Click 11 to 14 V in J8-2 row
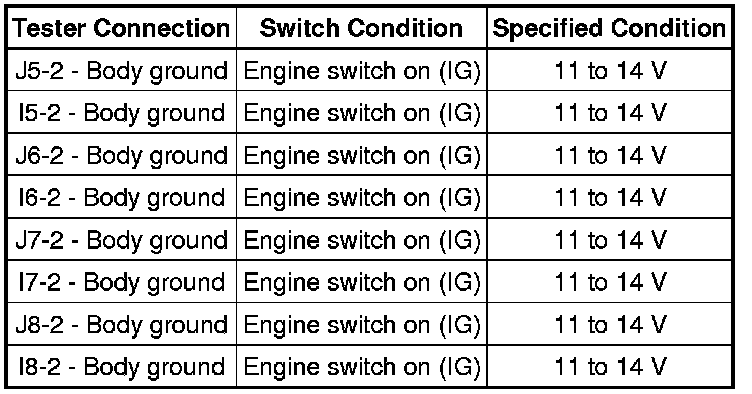Screen dimensions: 752x394 click(609, 324)
